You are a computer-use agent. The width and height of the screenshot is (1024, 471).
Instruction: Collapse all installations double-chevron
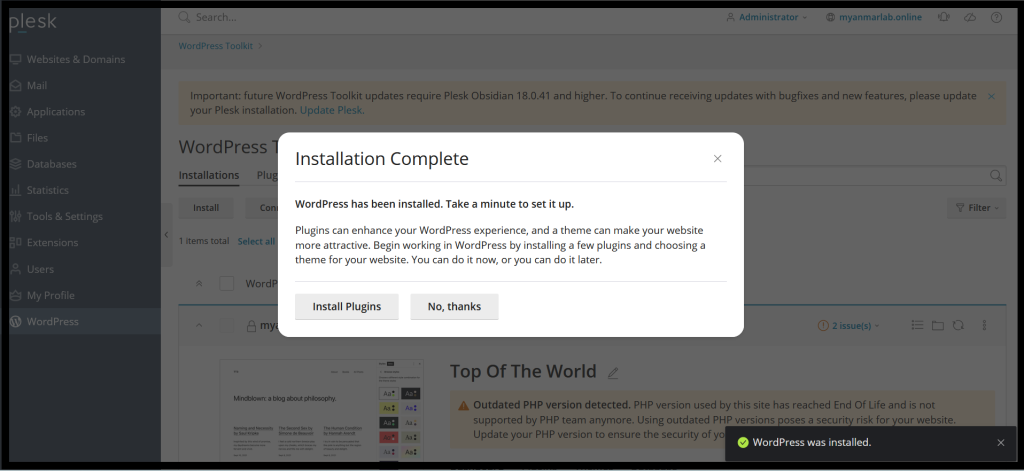[x=199, y=284]
